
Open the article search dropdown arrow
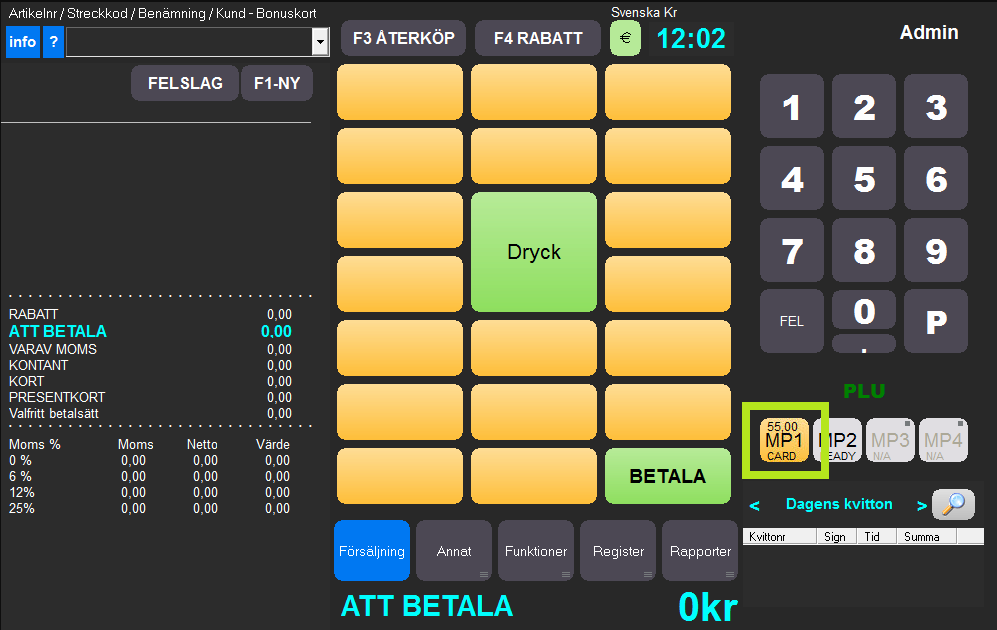click(320, 42)
